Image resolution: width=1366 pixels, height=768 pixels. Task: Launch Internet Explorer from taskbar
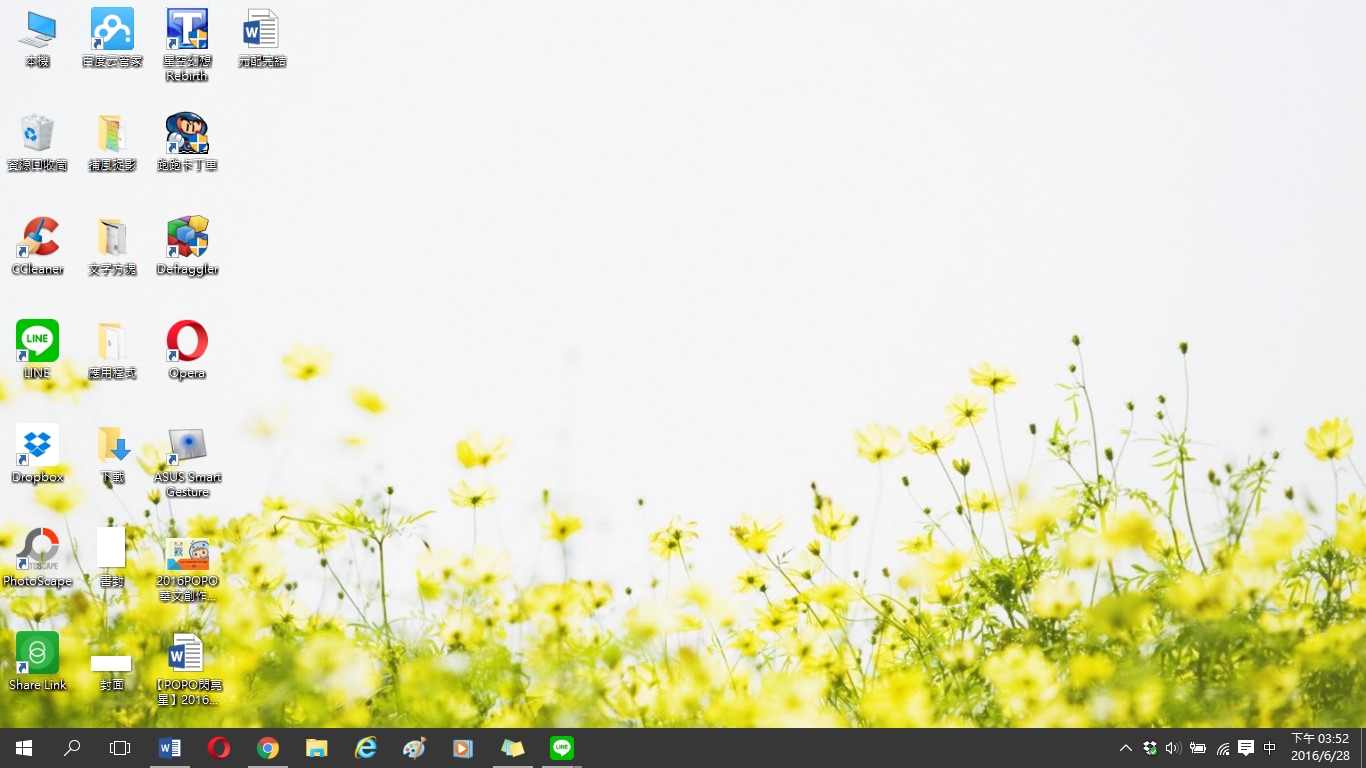(x=366, y=748)
